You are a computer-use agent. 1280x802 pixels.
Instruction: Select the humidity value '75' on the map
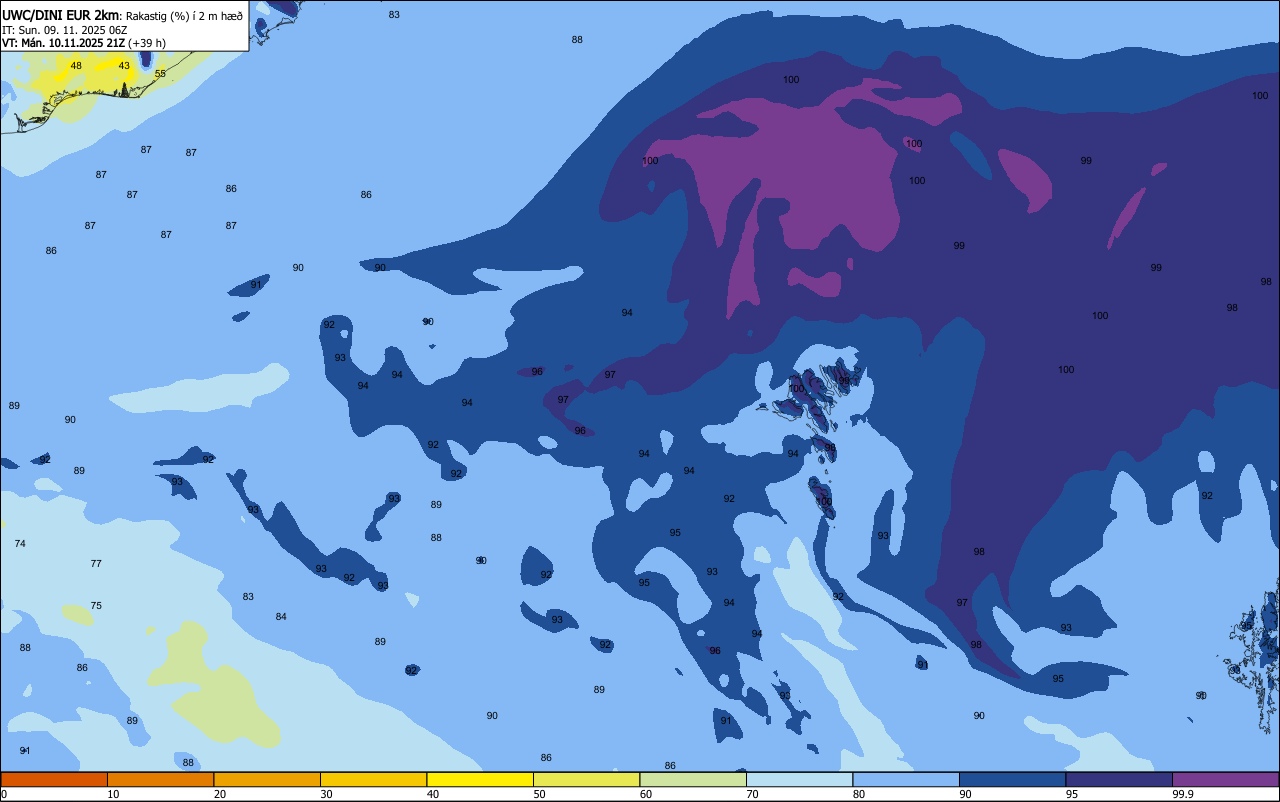point(96,606)
